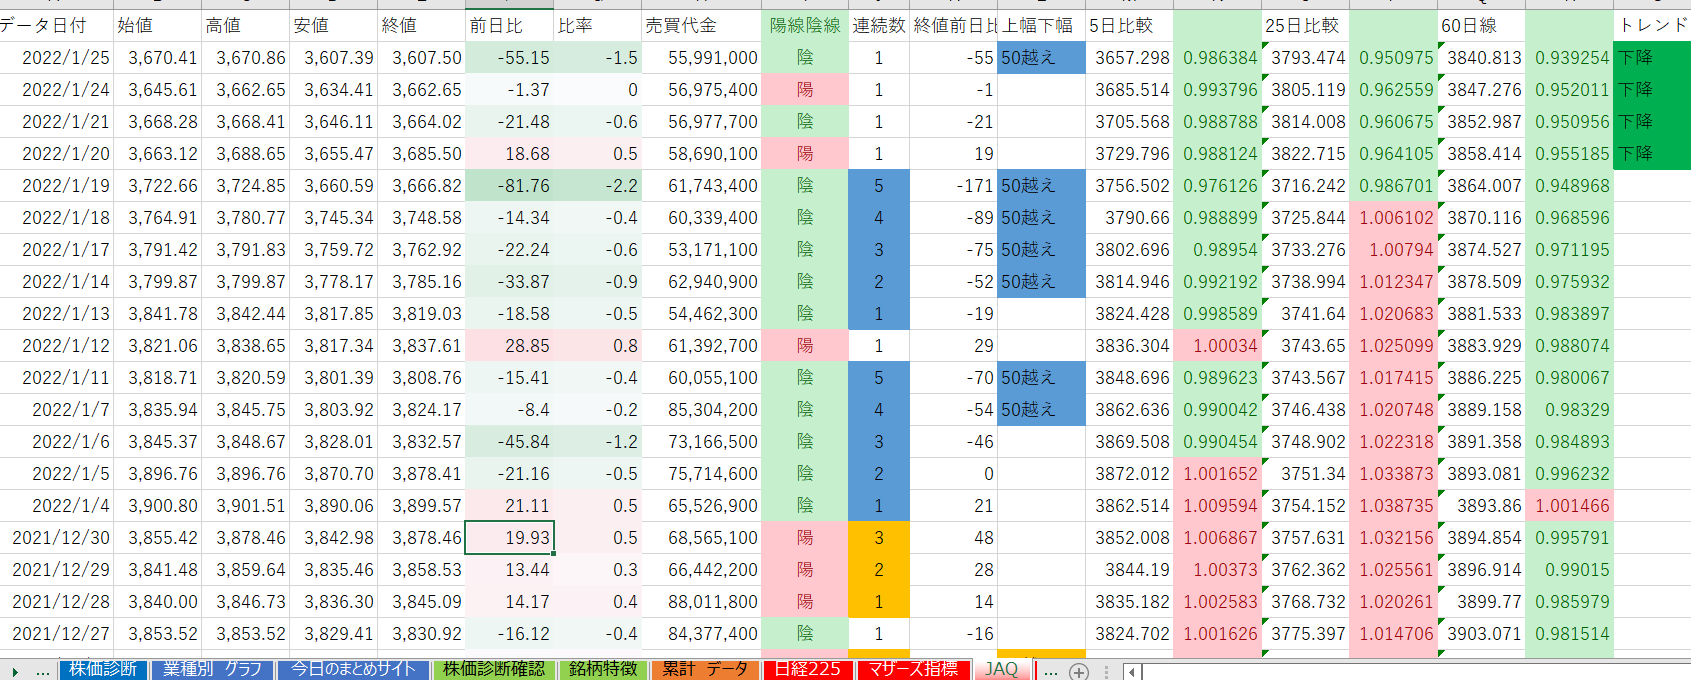Click the closing price 3,607.50
The width and height of the screenshot is (1691, 680).
point(421,58)
